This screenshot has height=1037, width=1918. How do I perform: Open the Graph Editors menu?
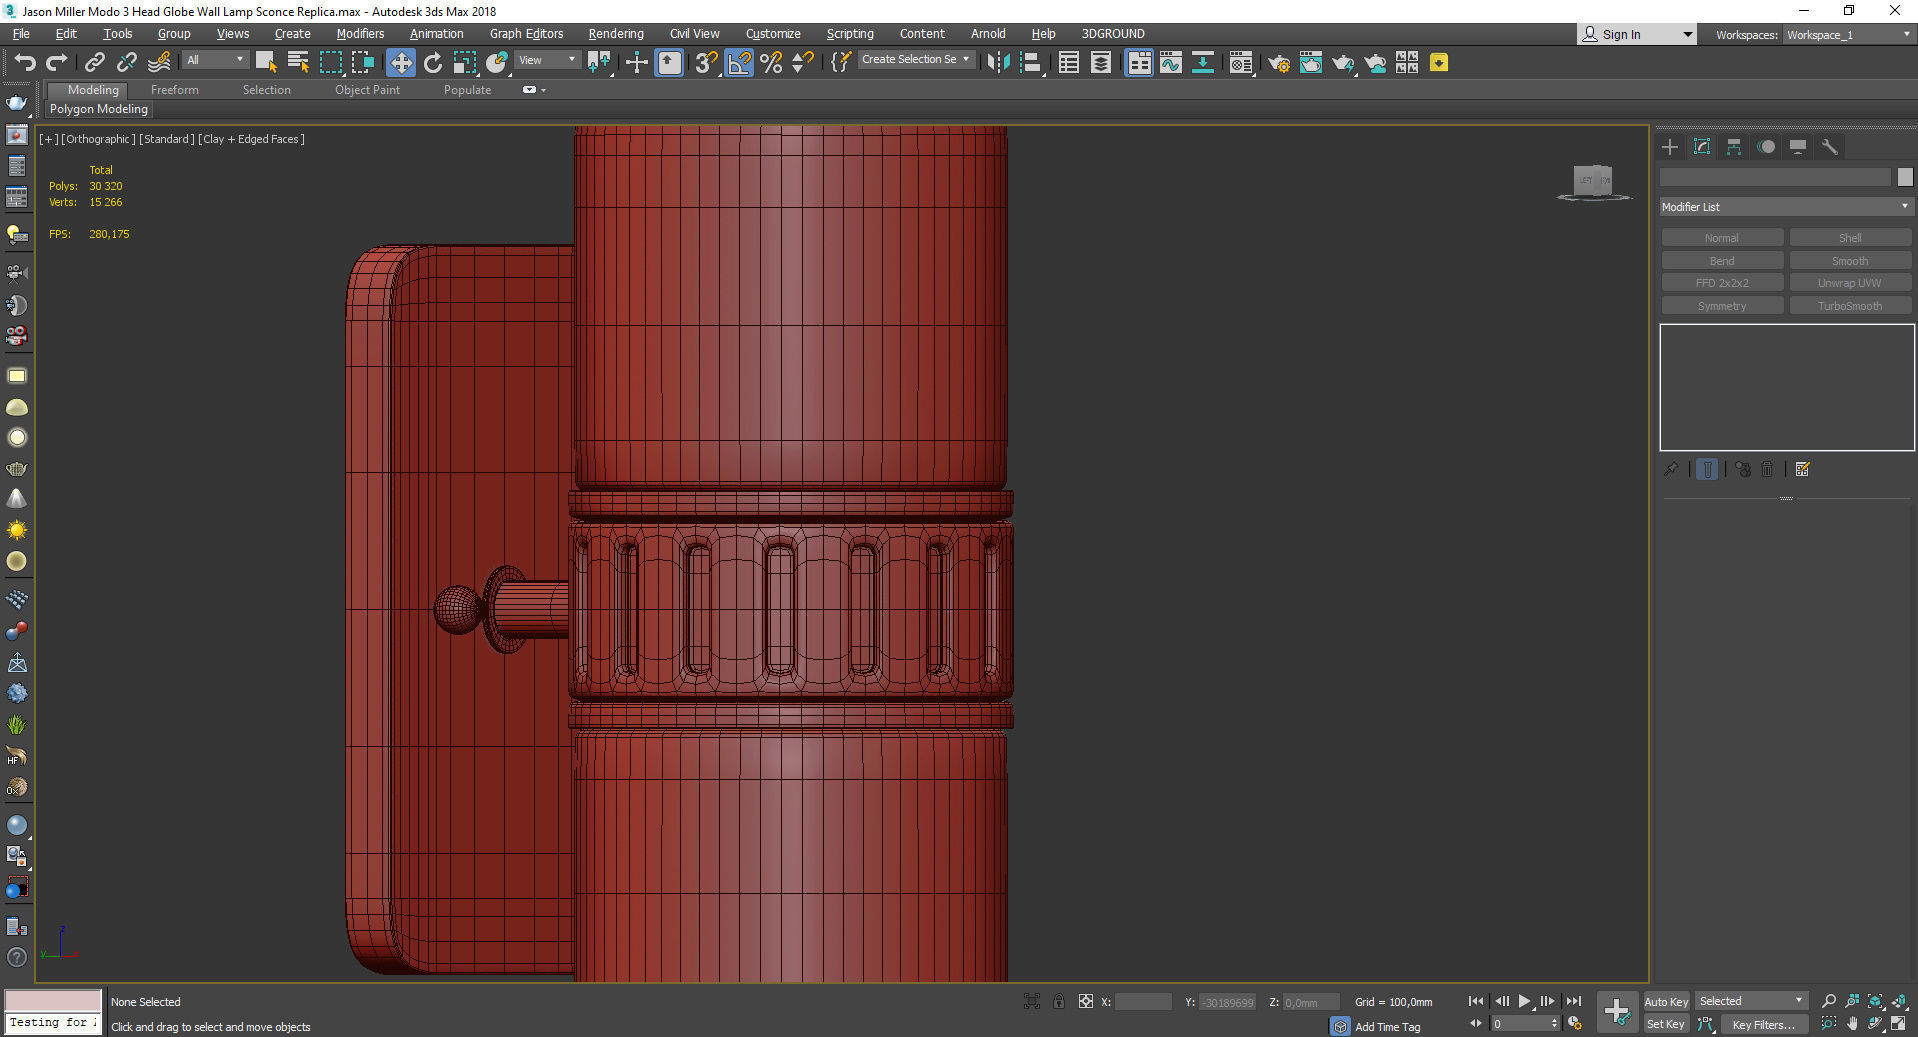tap(526, 34)
